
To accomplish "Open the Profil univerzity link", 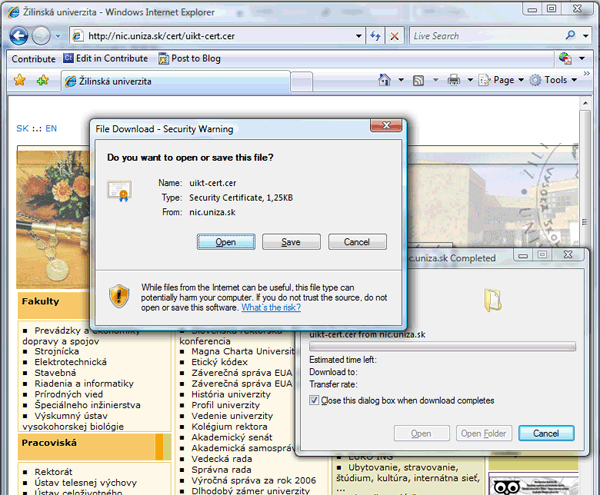I will [x=225, y=405].
